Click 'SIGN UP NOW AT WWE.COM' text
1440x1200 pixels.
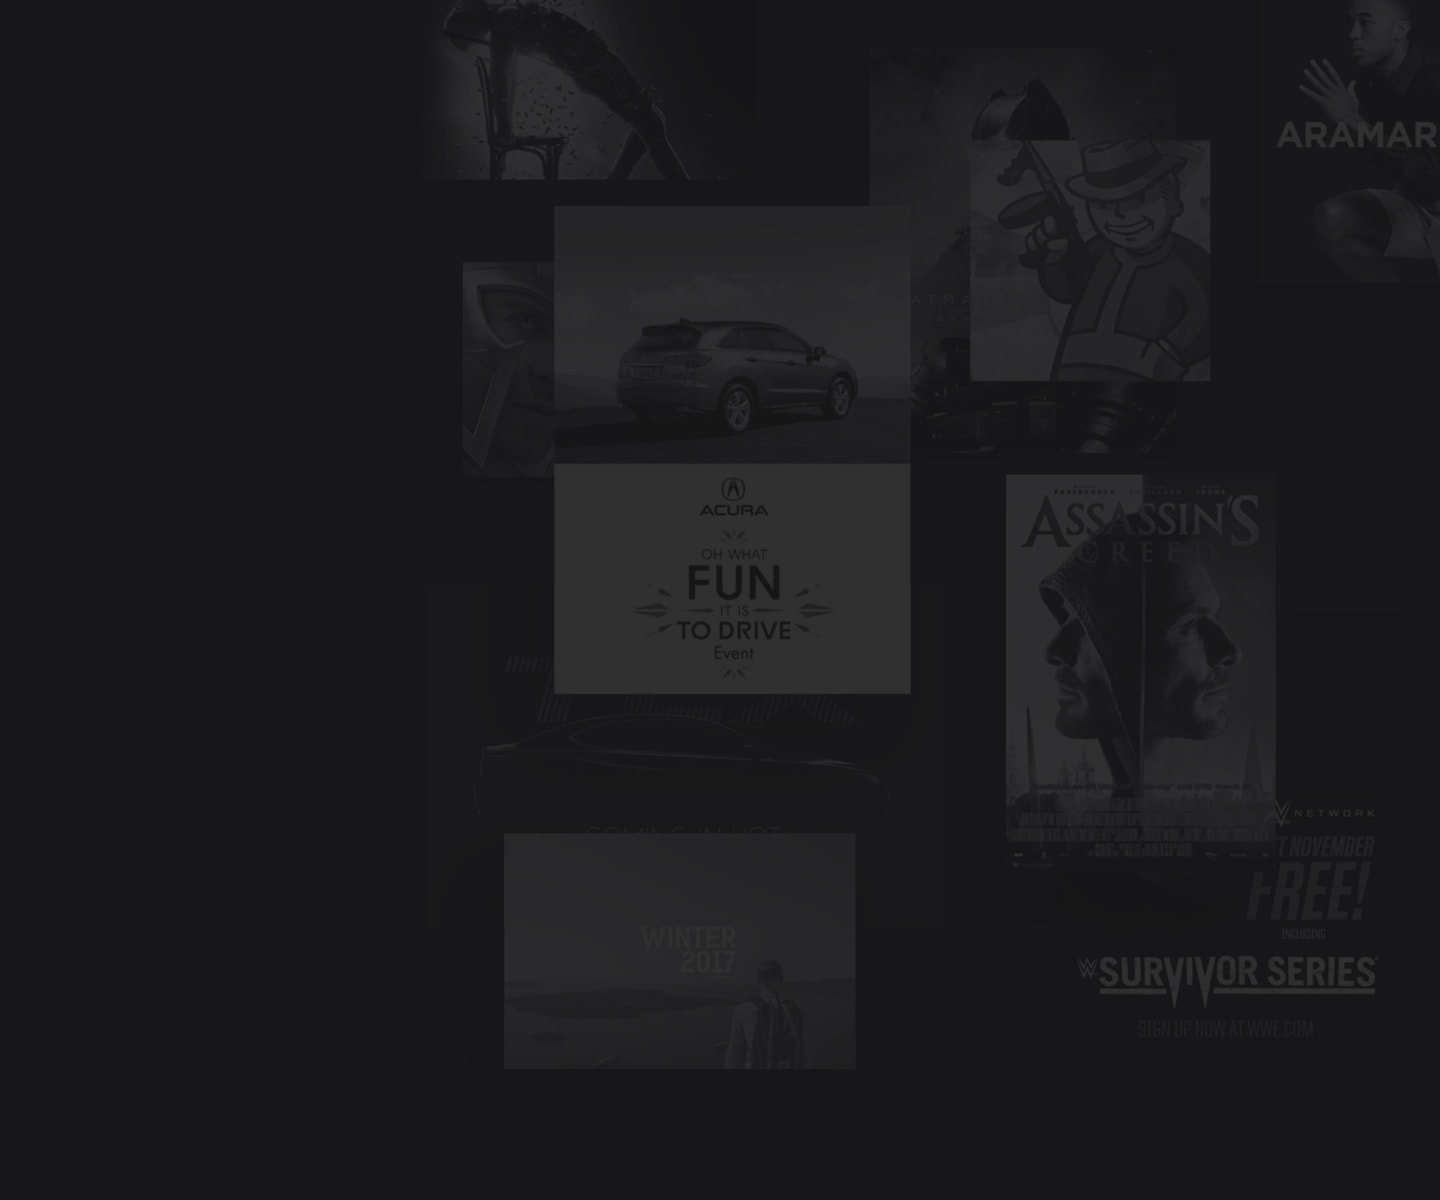pos(1226,1029)
